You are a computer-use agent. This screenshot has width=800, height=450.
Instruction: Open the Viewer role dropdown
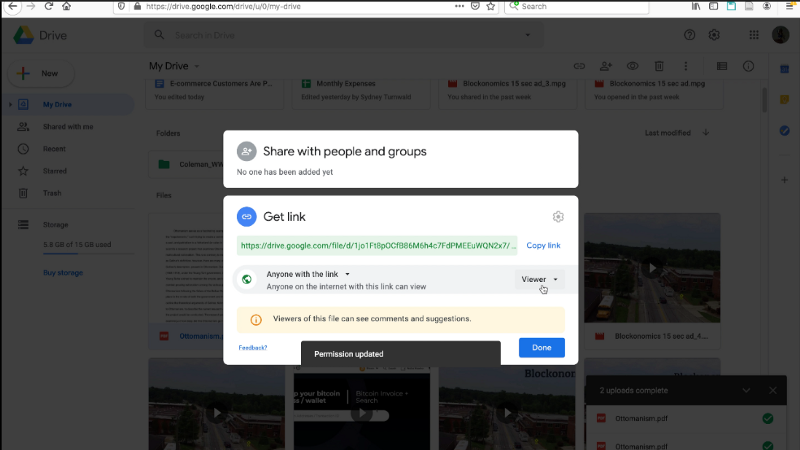(x=540, y=279)
